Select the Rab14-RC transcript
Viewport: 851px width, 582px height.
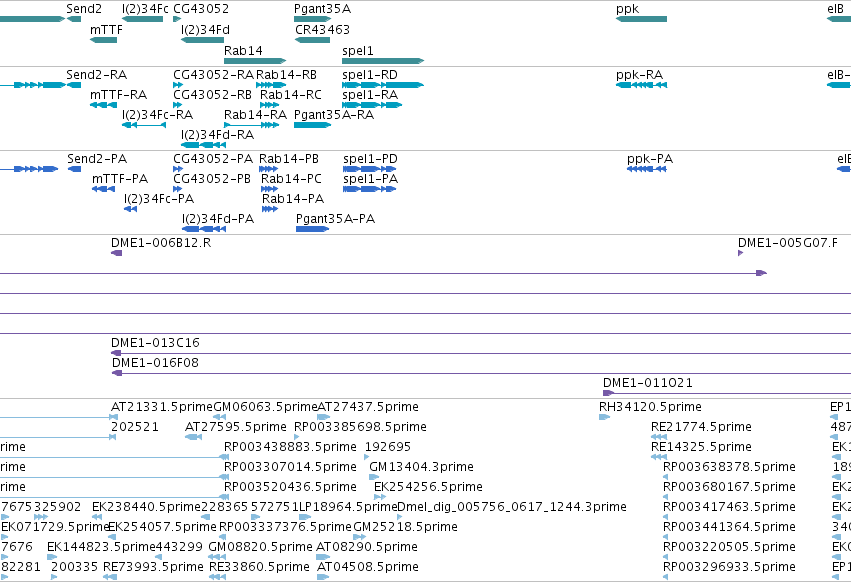(x=270, y=105)
